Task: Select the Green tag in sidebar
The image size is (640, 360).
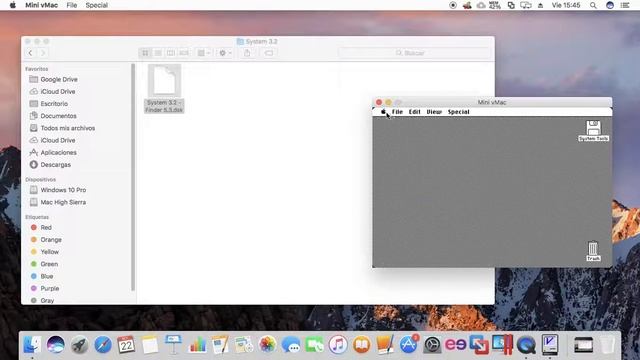Action: [44, 264]
